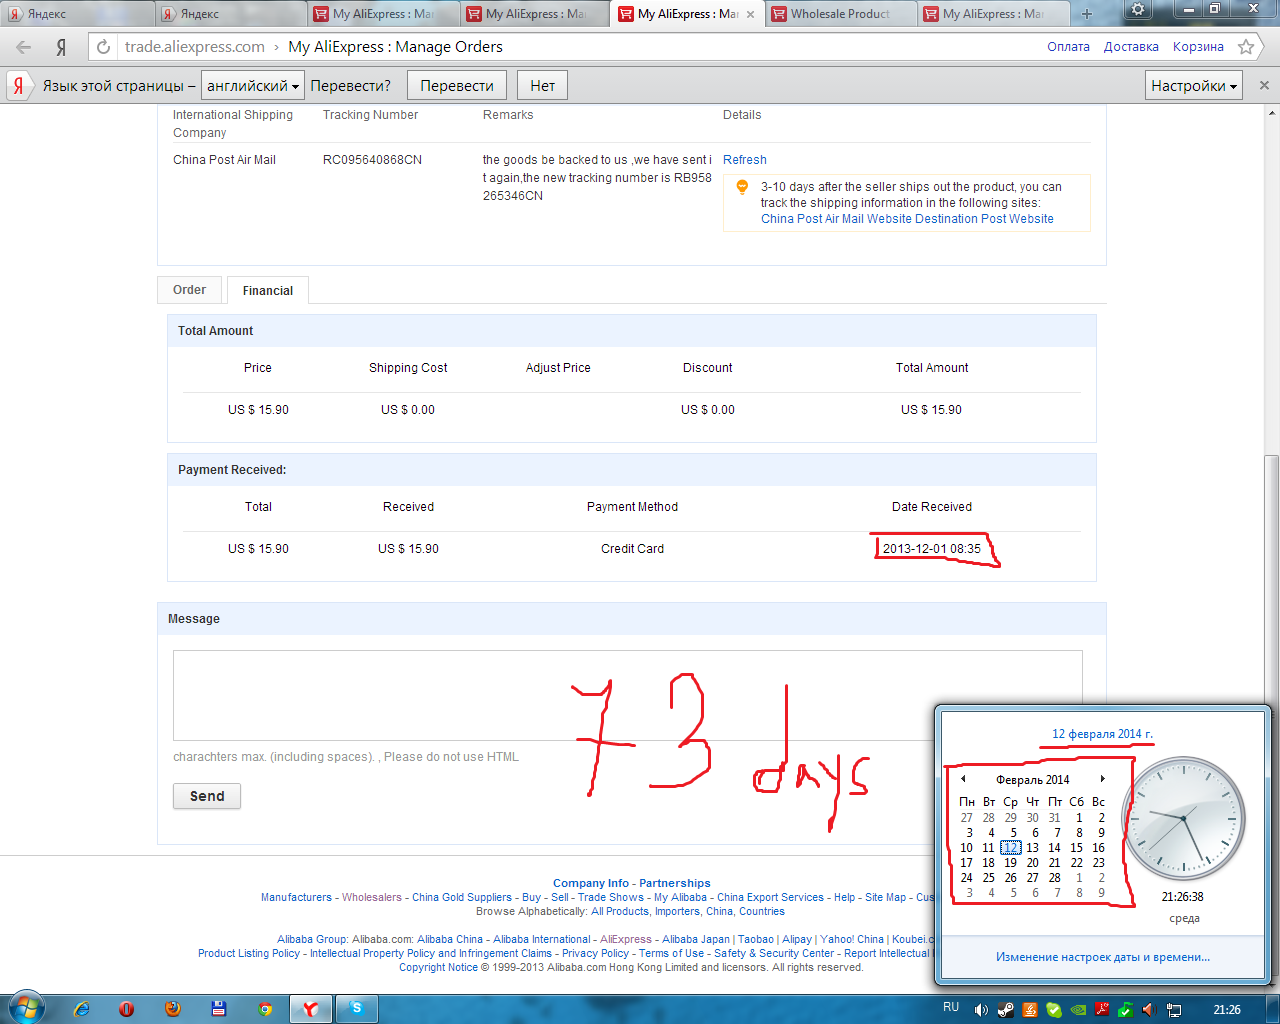1280x1024 pixels.
Task: Go to next month in calendar
Action: pyautogui.click(x=1102, y=779)
